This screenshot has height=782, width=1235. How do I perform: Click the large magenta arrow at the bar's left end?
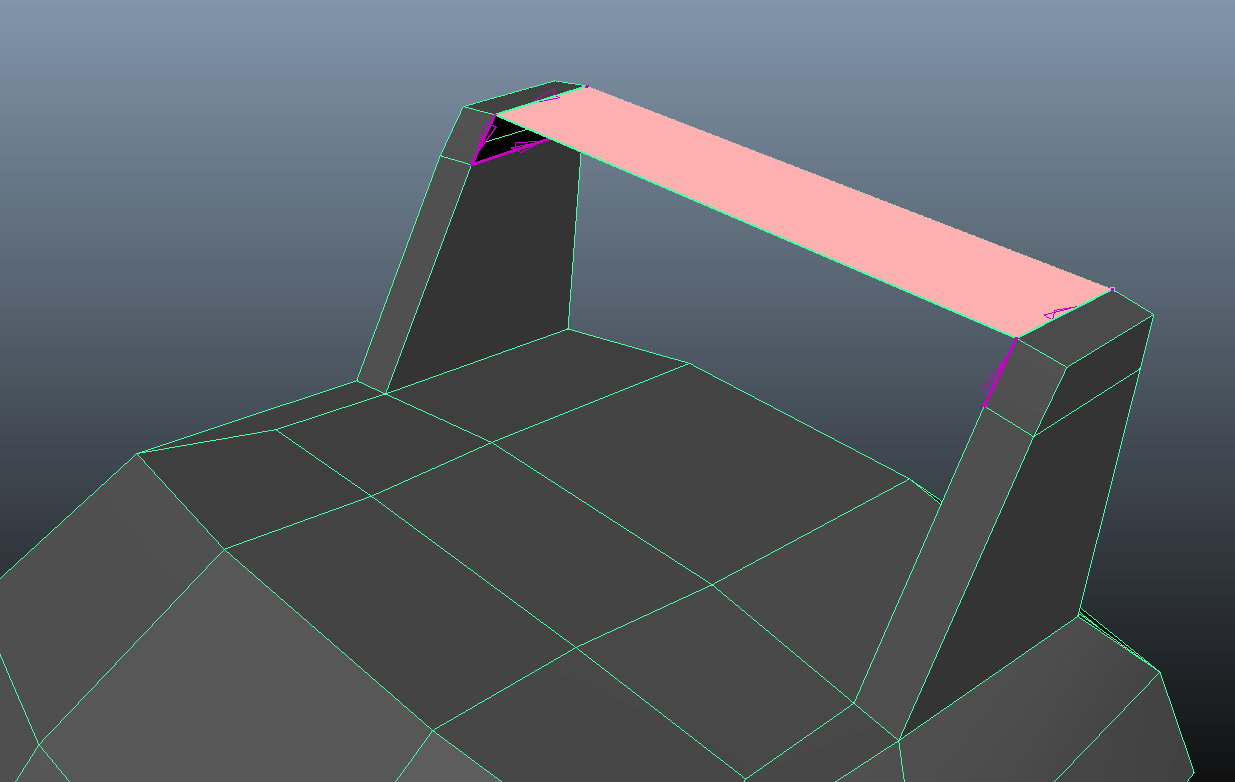520,148
